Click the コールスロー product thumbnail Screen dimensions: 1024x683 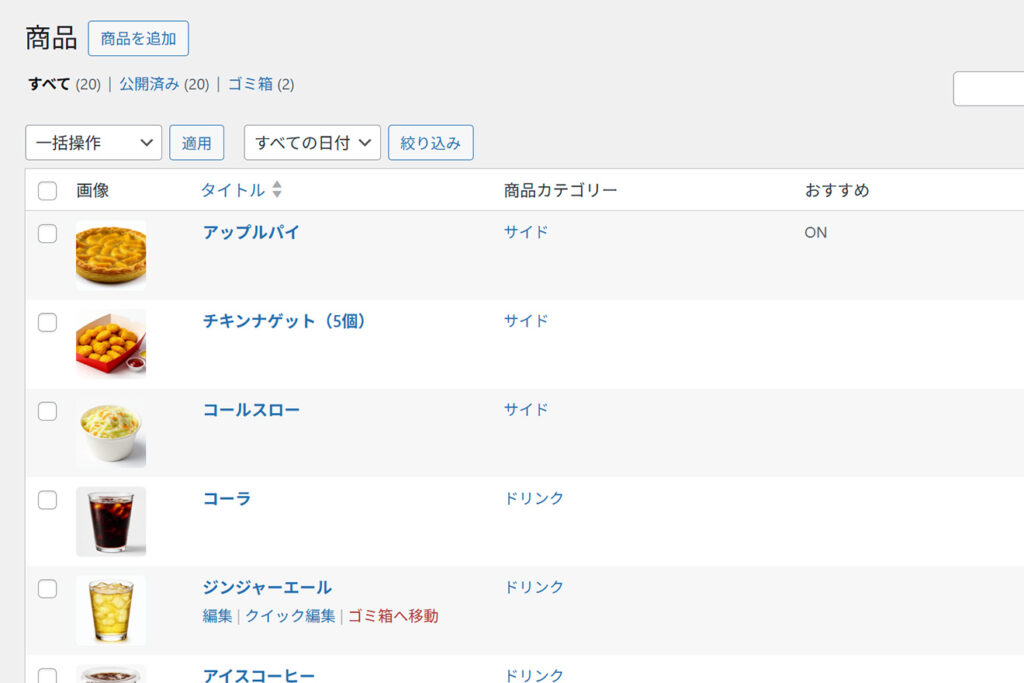pos(111,432)
